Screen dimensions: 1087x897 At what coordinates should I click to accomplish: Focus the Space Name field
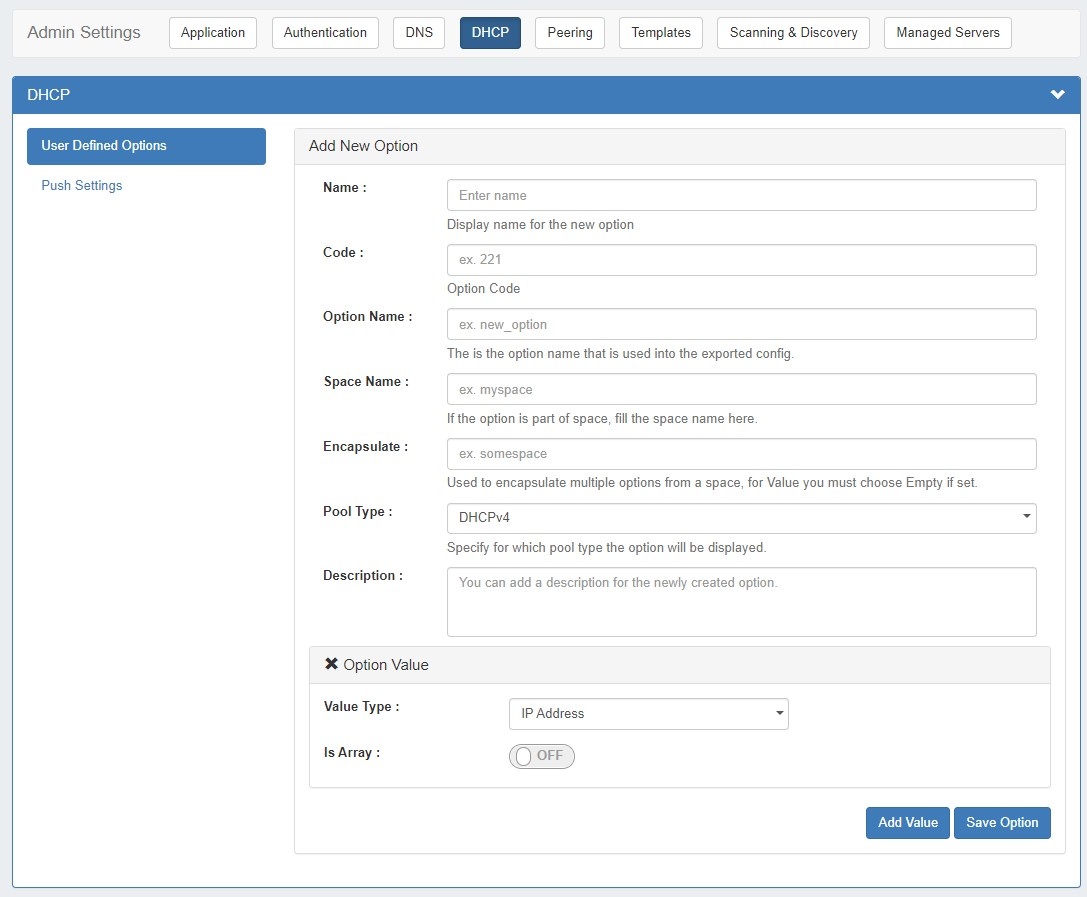741,389
